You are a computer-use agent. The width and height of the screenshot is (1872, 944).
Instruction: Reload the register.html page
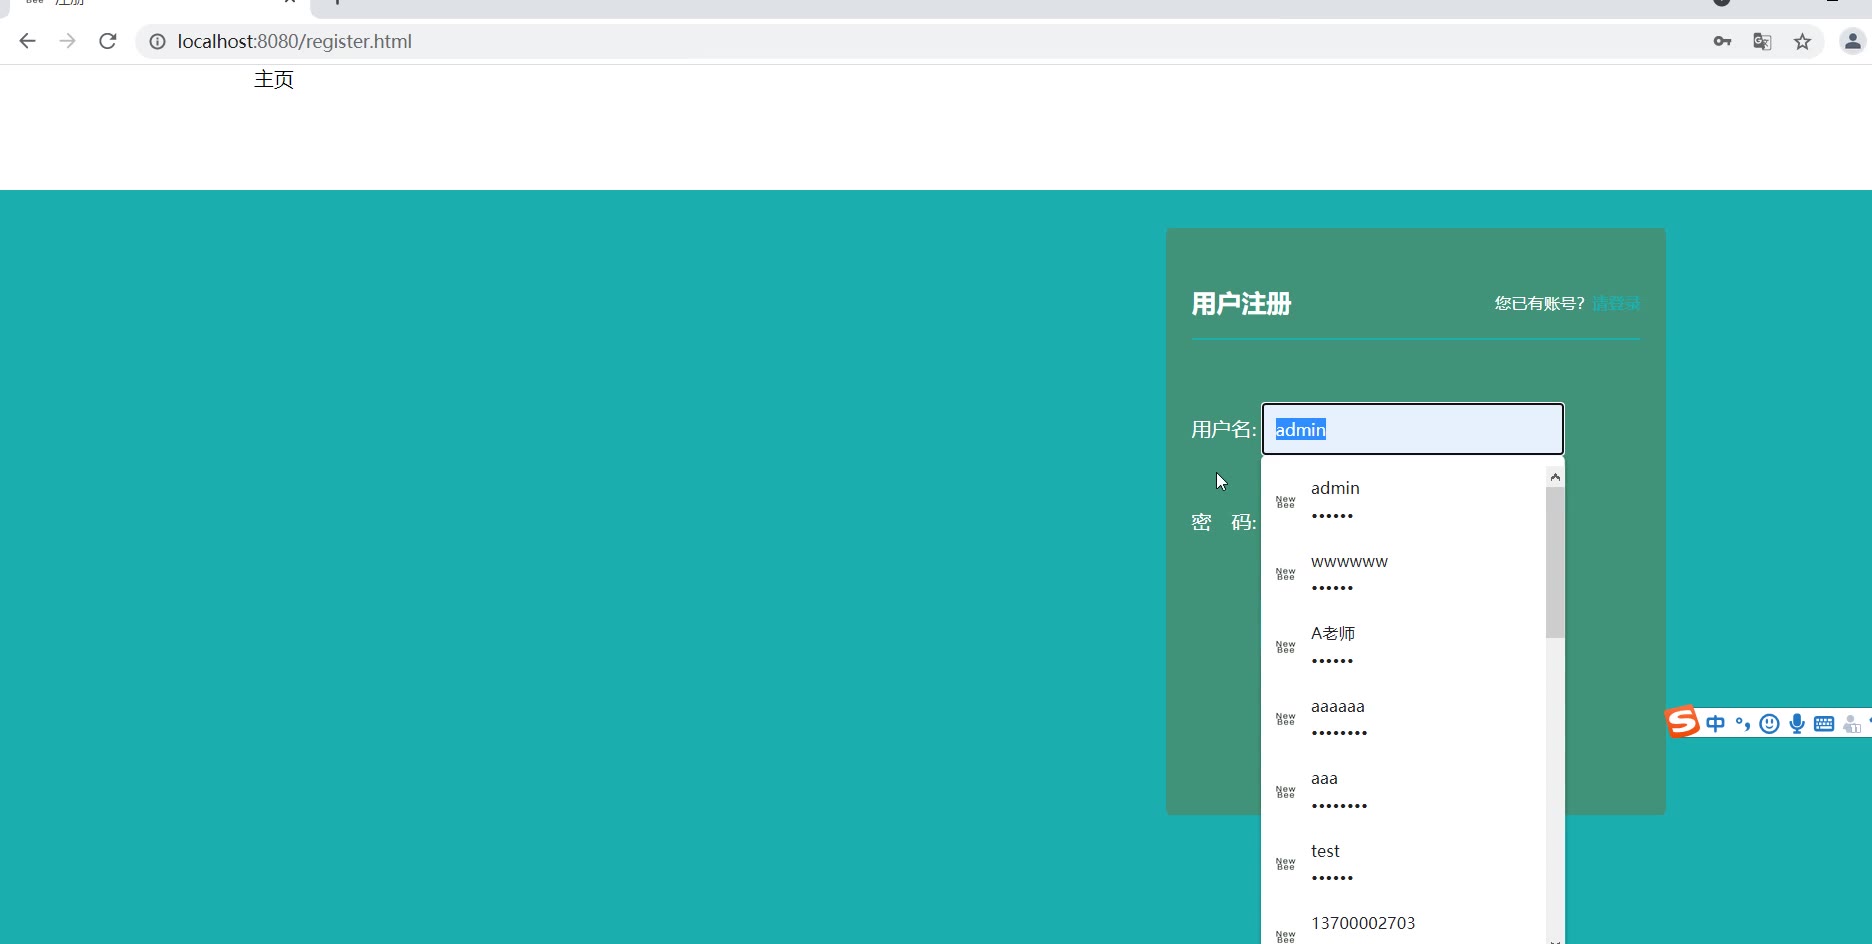point(108,41)
